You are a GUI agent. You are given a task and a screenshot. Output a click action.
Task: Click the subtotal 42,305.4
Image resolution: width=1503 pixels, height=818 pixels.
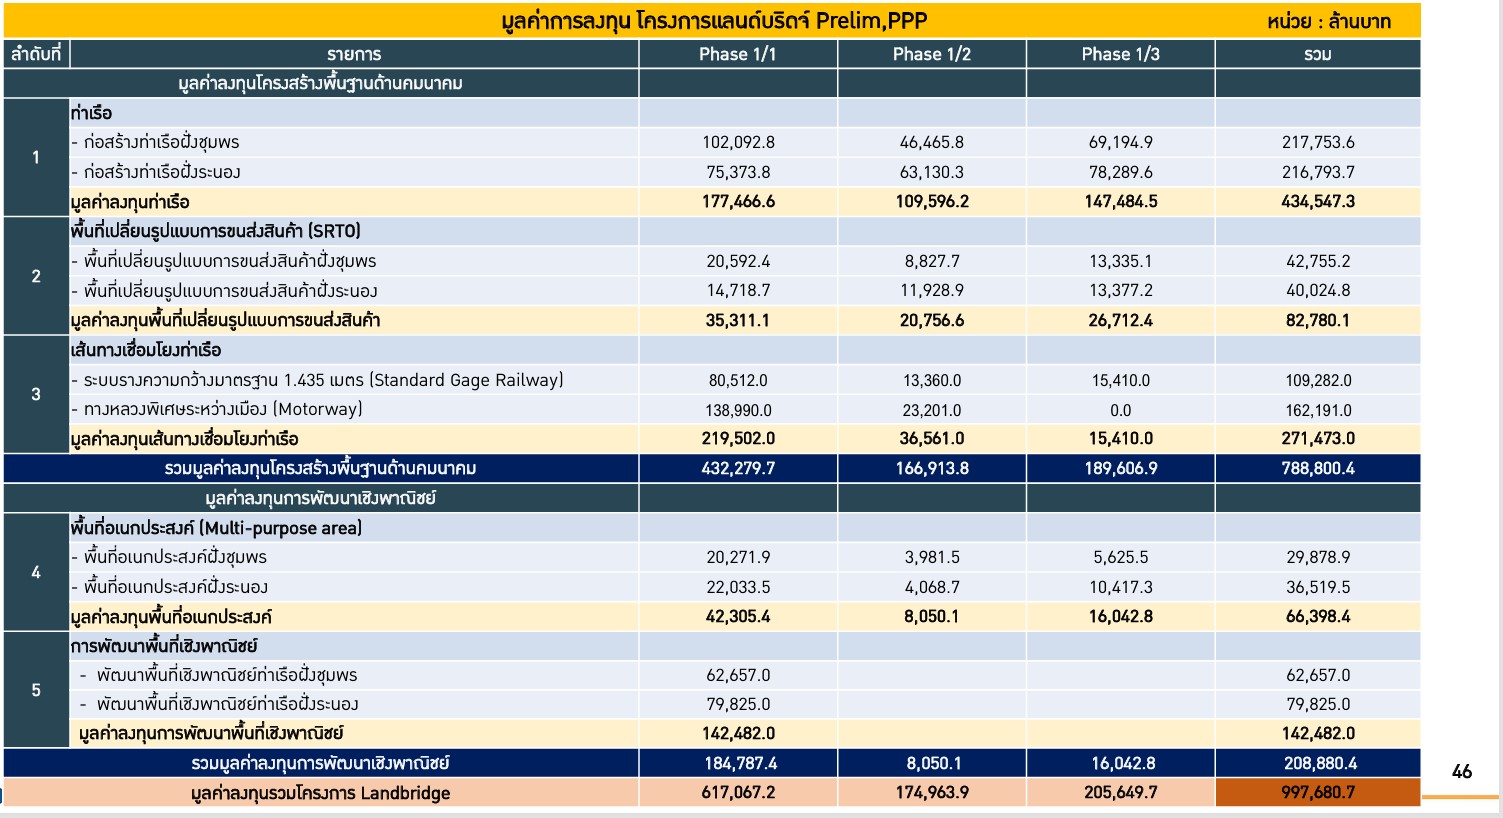click(x=738, y=616)
